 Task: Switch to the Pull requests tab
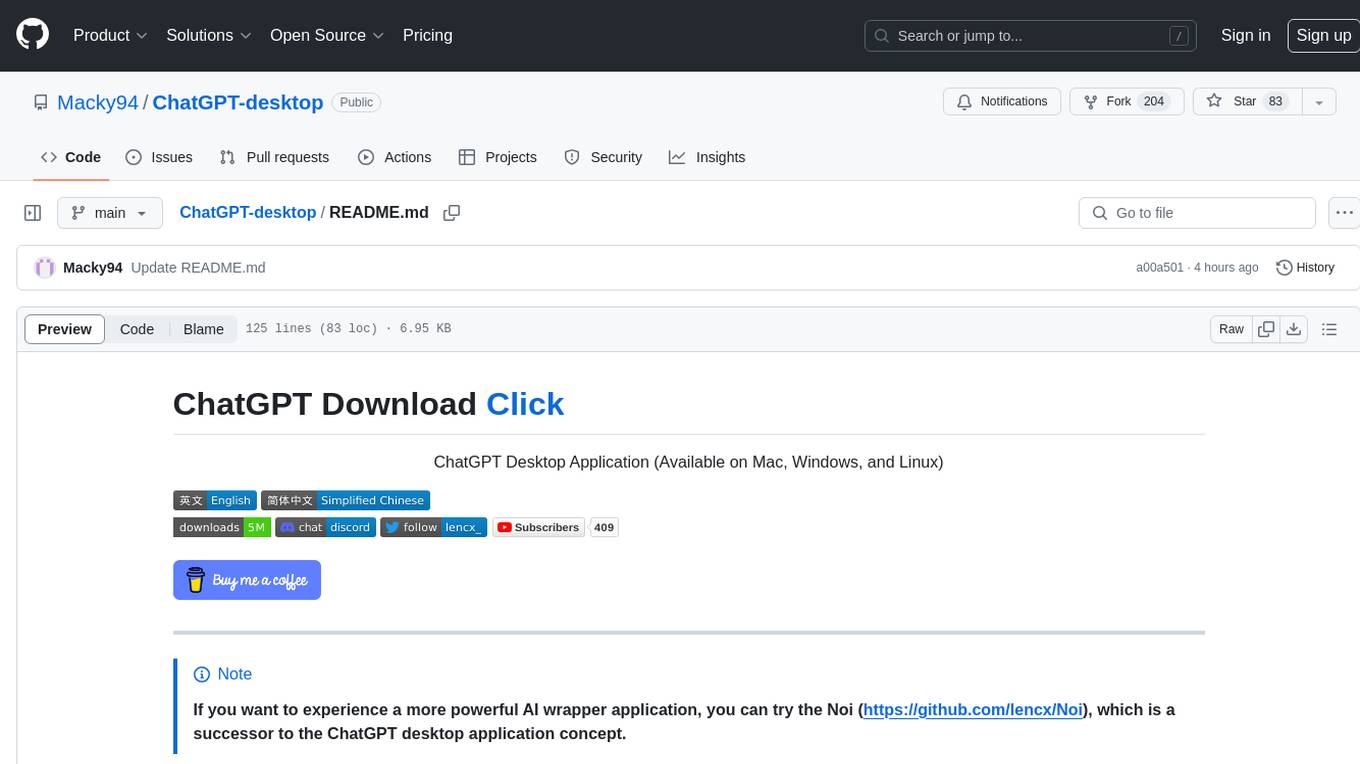click(x=274, y=157)
